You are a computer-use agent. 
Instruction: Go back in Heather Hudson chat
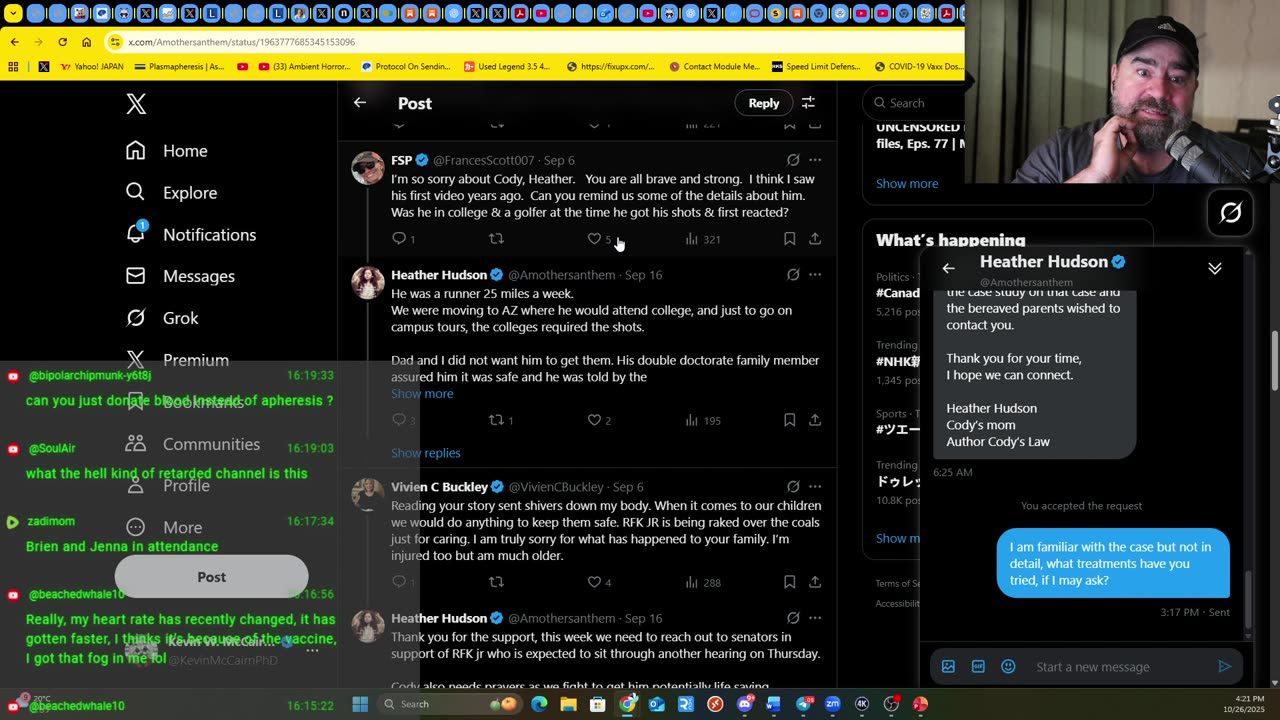pos(948,268)
